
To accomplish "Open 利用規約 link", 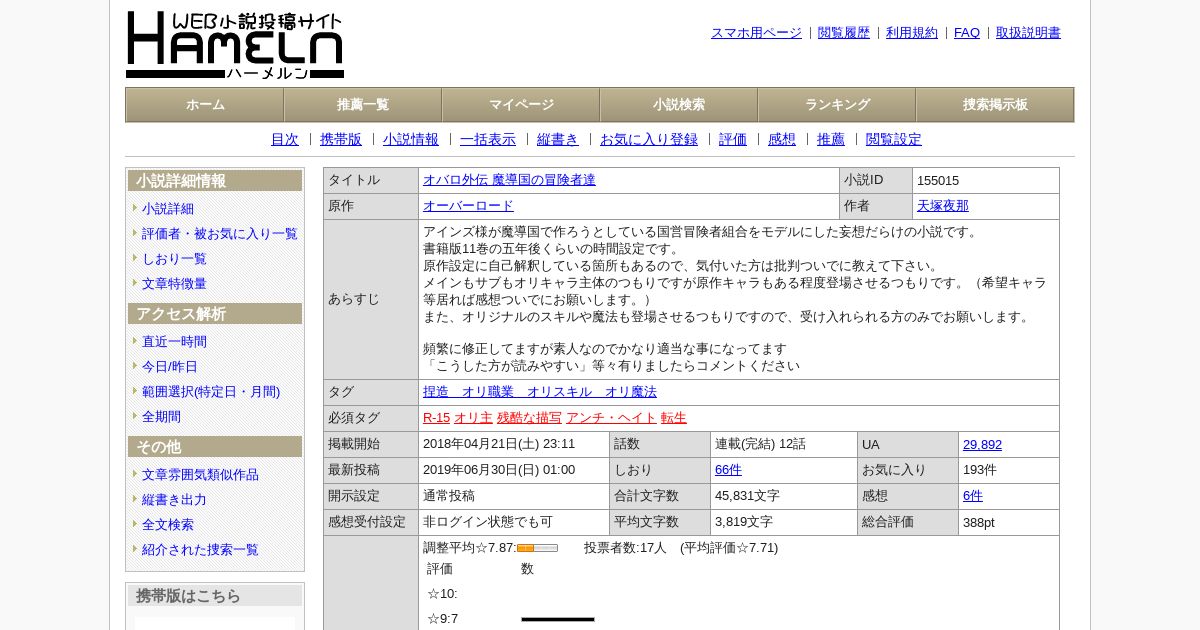I will [x=912, y=33].
